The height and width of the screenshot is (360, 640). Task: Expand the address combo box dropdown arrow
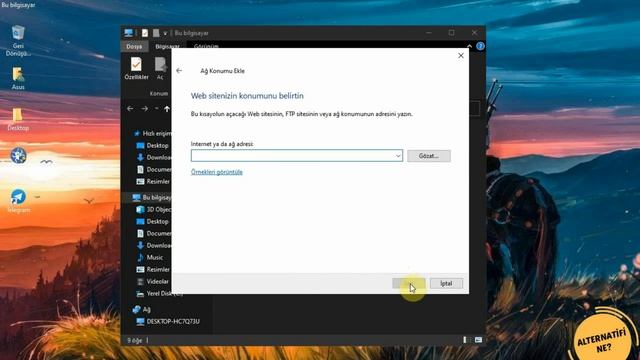(398, 156)
